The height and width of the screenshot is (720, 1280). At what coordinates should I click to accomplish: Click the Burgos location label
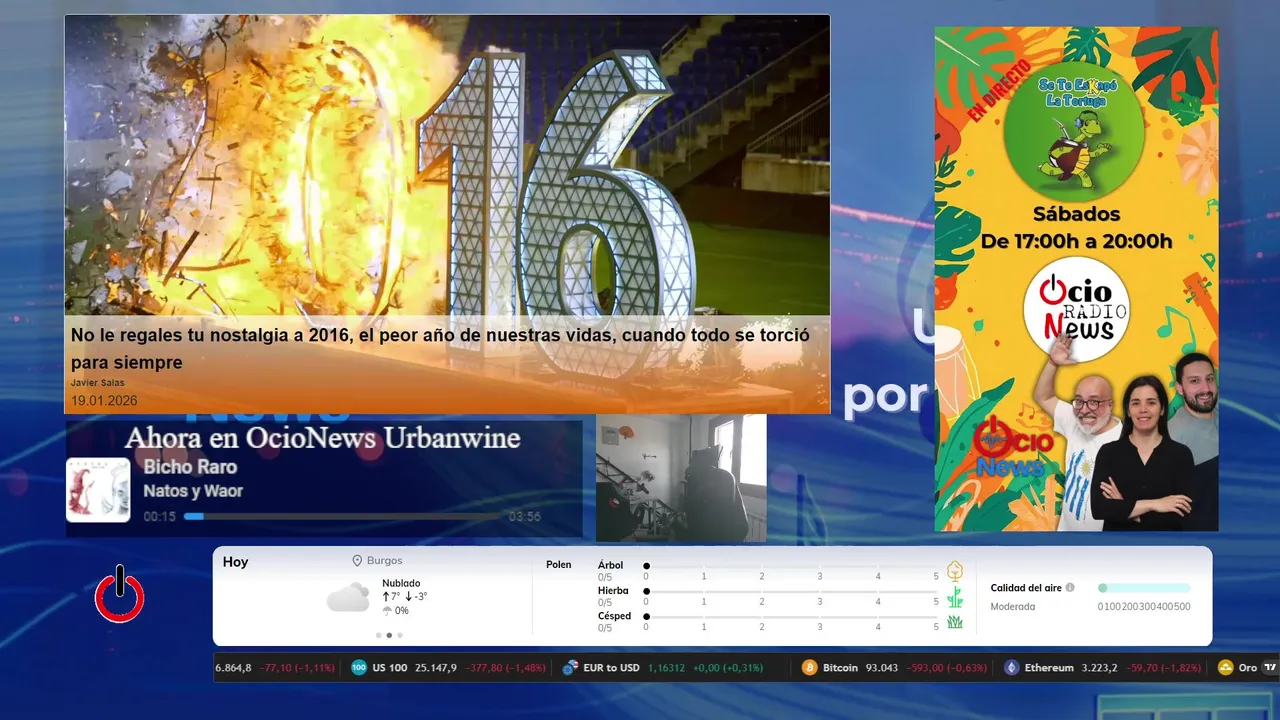point(385,561)
